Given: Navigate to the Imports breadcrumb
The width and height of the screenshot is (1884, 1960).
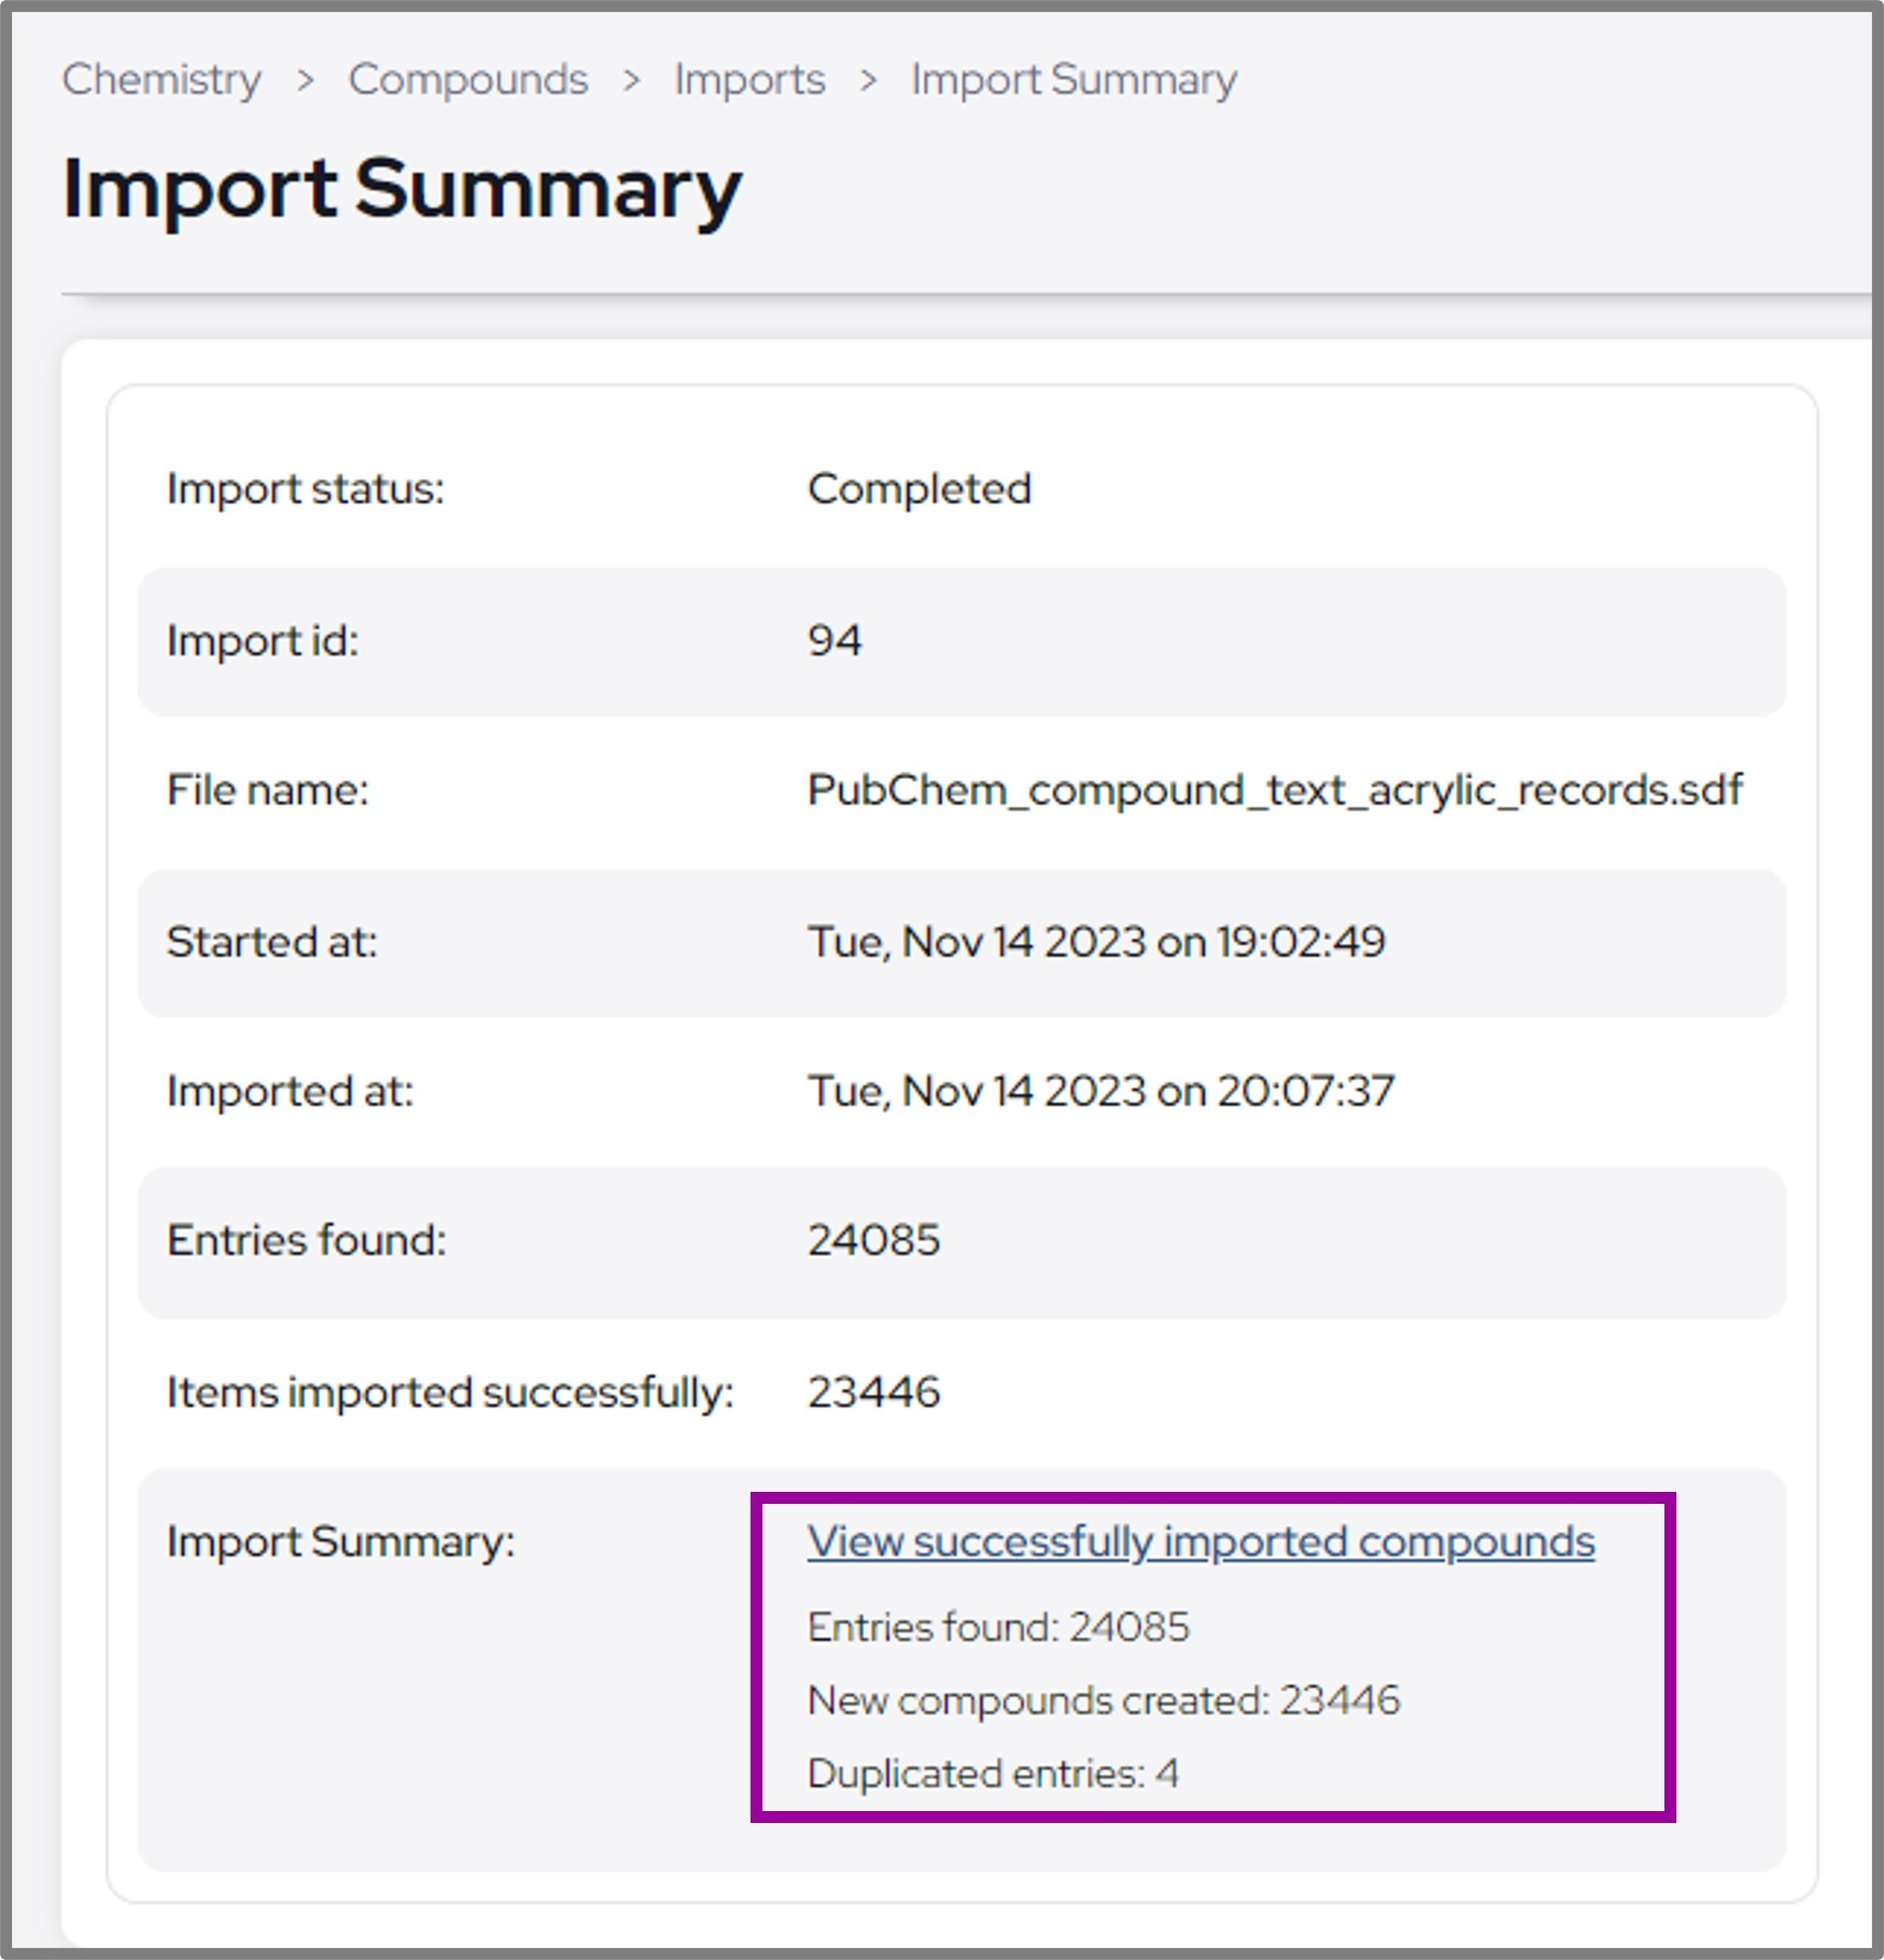Looking at the screenshot, I should 749,79.
